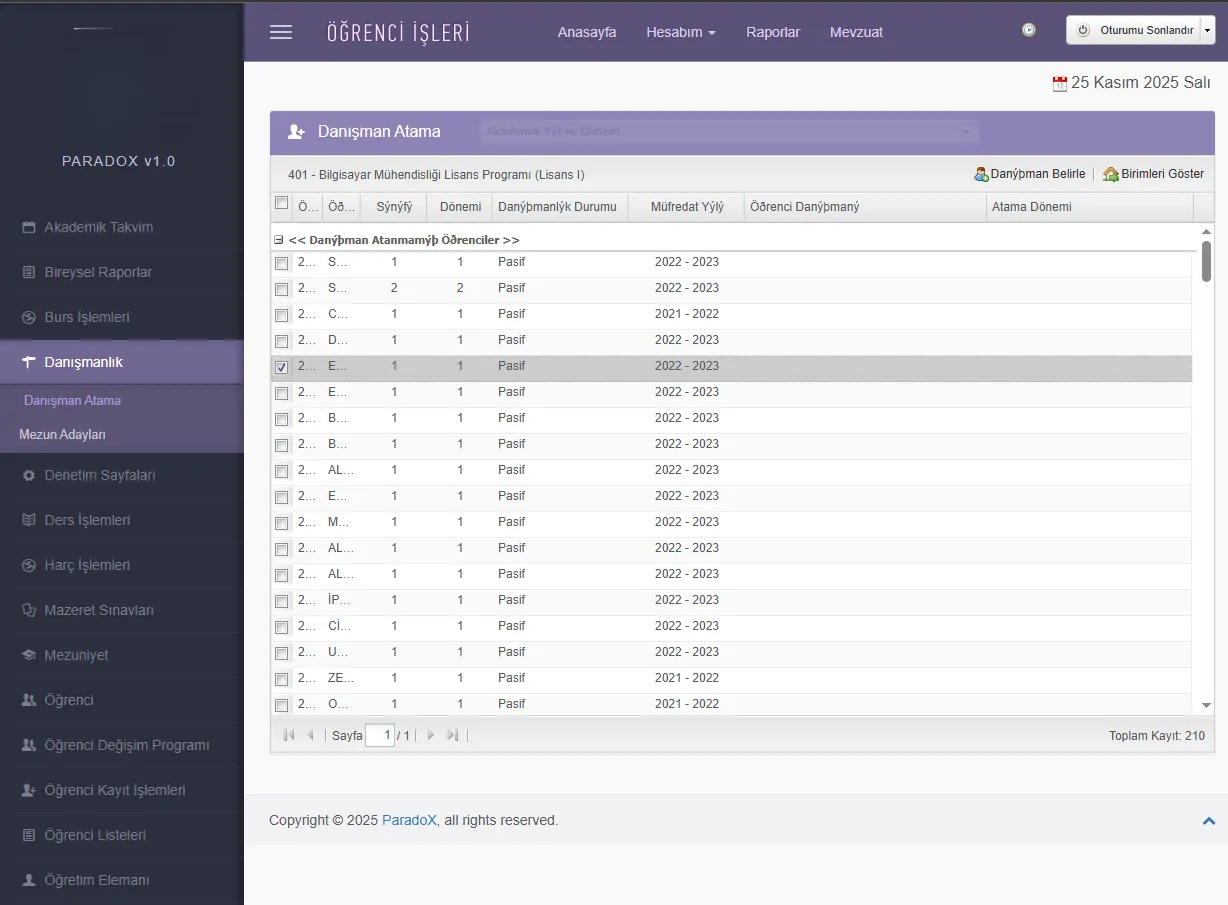Screen dimensions: 1228x905
Task: Click calendar icon beside the date
Action: (x=1060, y=84)
